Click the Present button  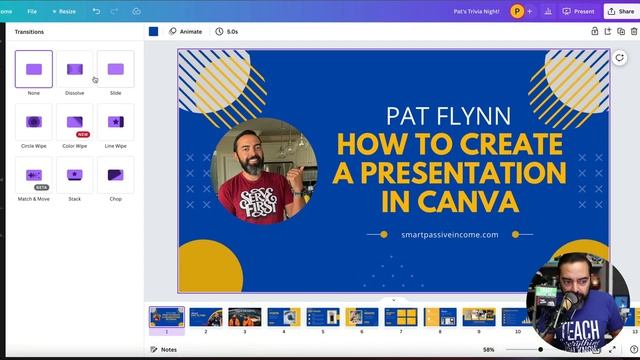point(578,11)
